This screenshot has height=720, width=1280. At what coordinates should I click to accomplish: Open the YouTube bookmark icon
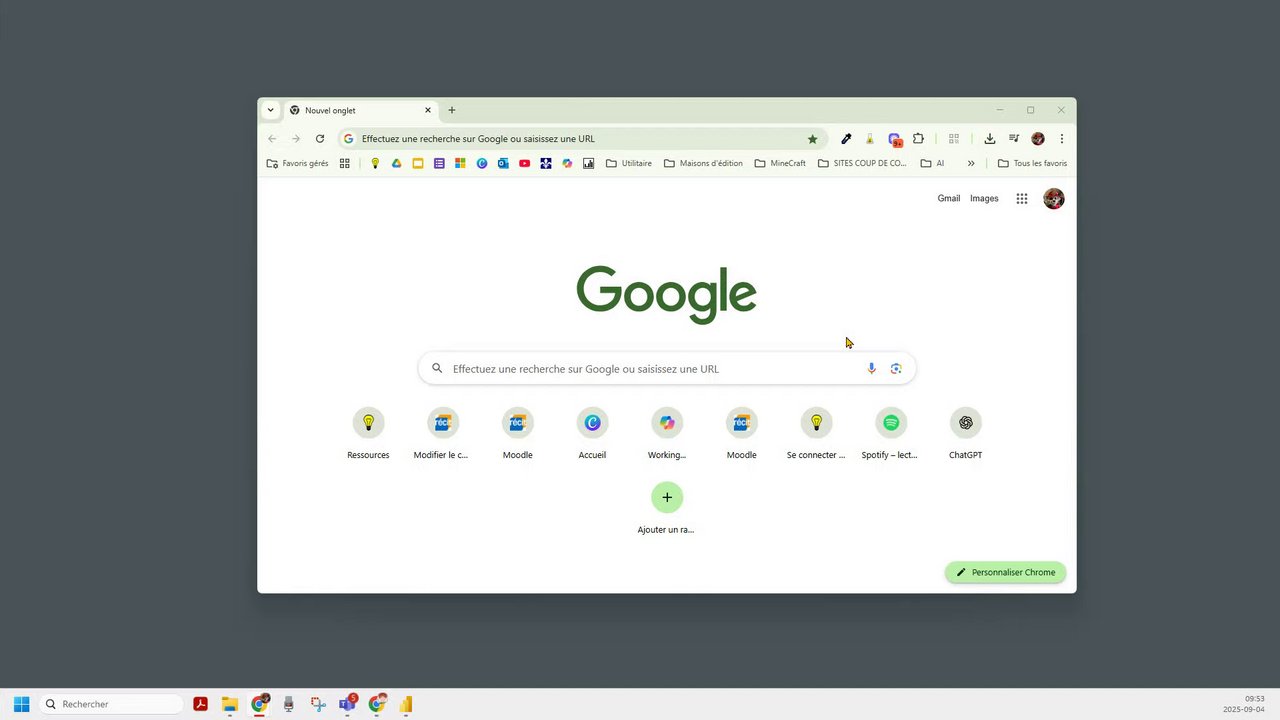[524, 163]
